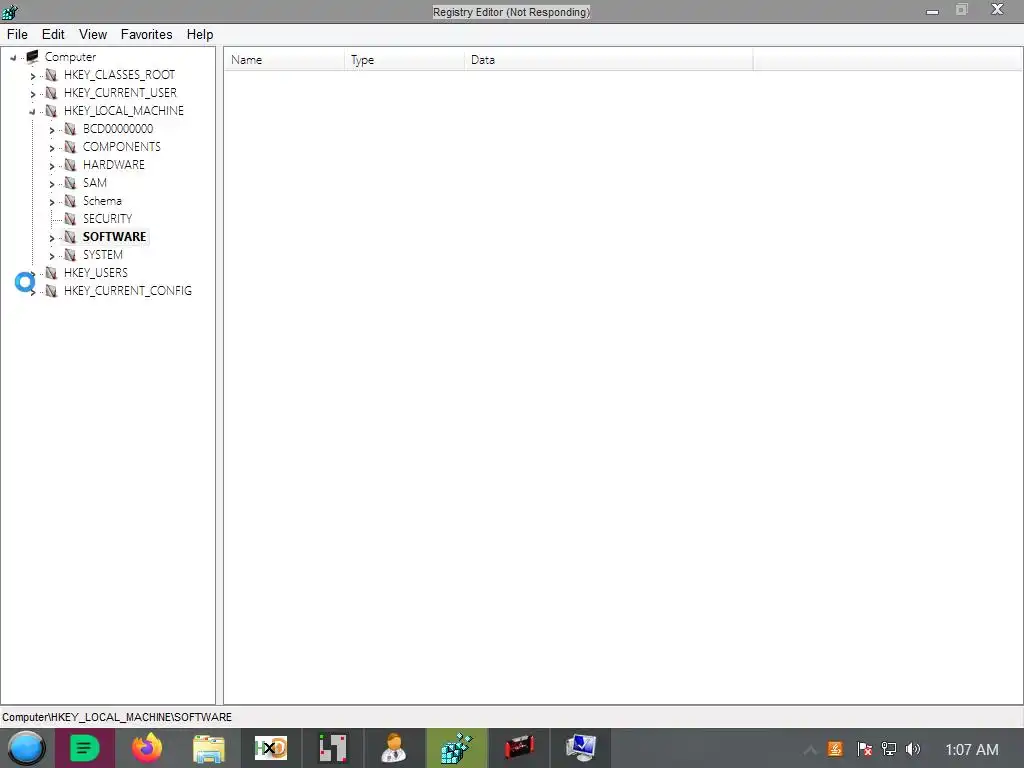The width and height of the screenshot is (1024, 768).
Task: Open the doctor figure taskbar app
Action: coord(394,748)
